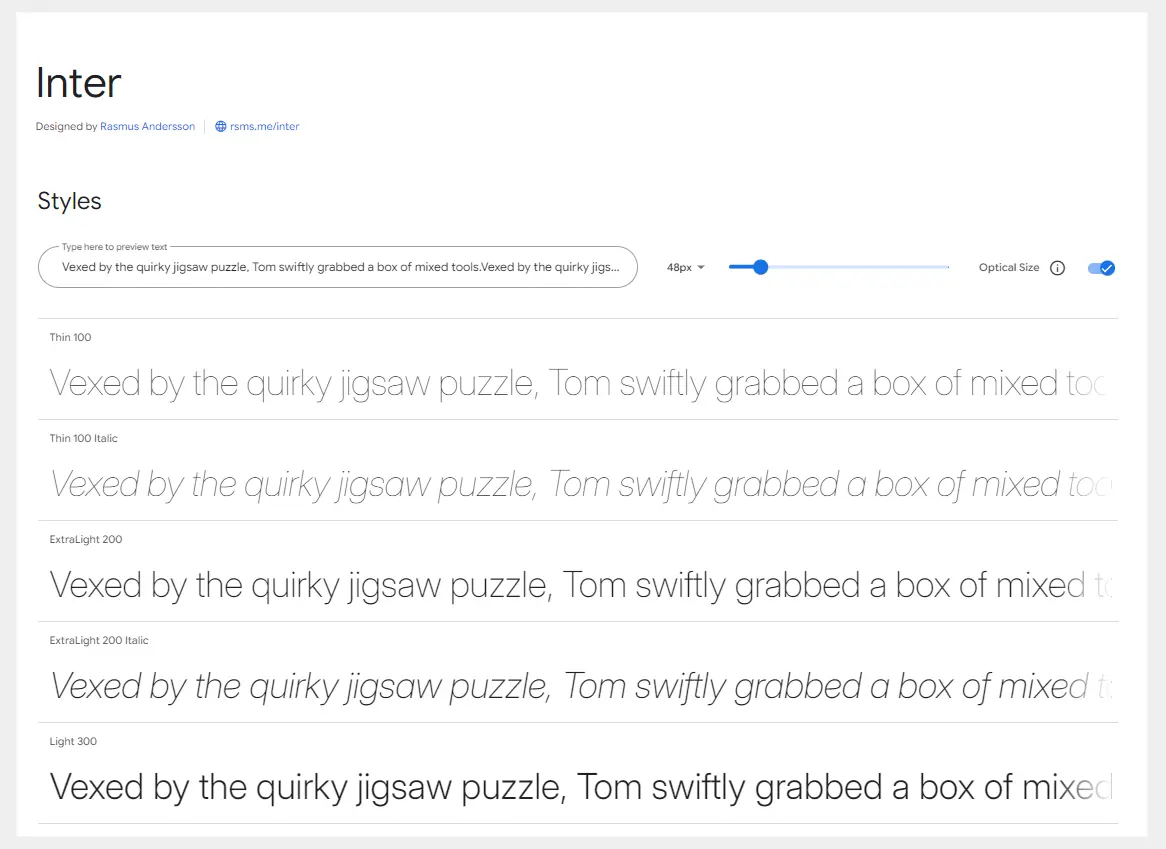Click inside the preview text input field
1166x849 pixels.
[x=338, y=267]
